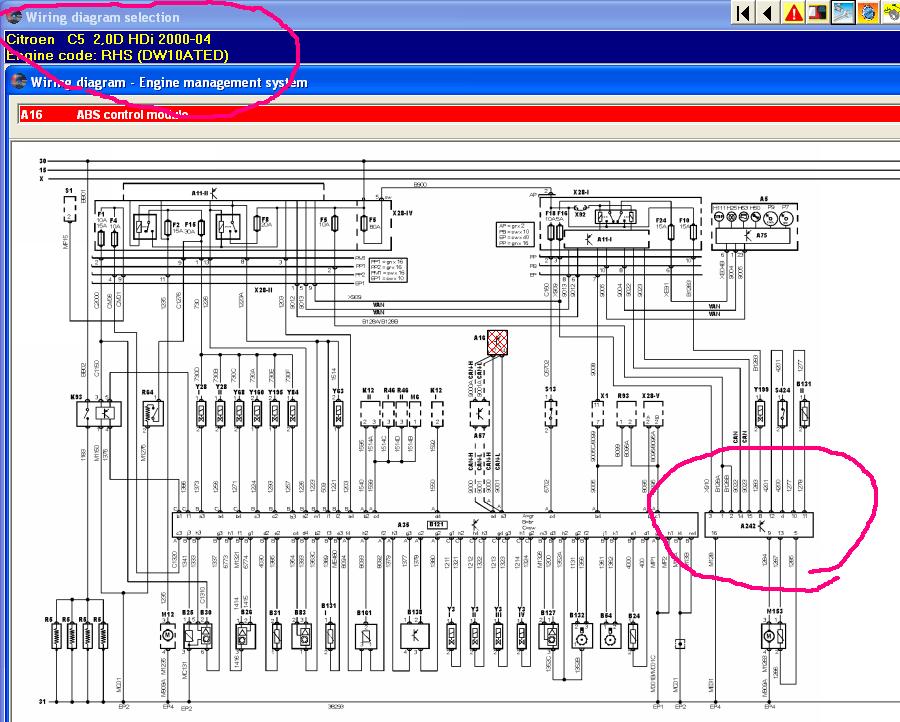Select the B127 sensor symbol
The height and width of the screenshot is (722, 900).
click(x=549, y=636)
